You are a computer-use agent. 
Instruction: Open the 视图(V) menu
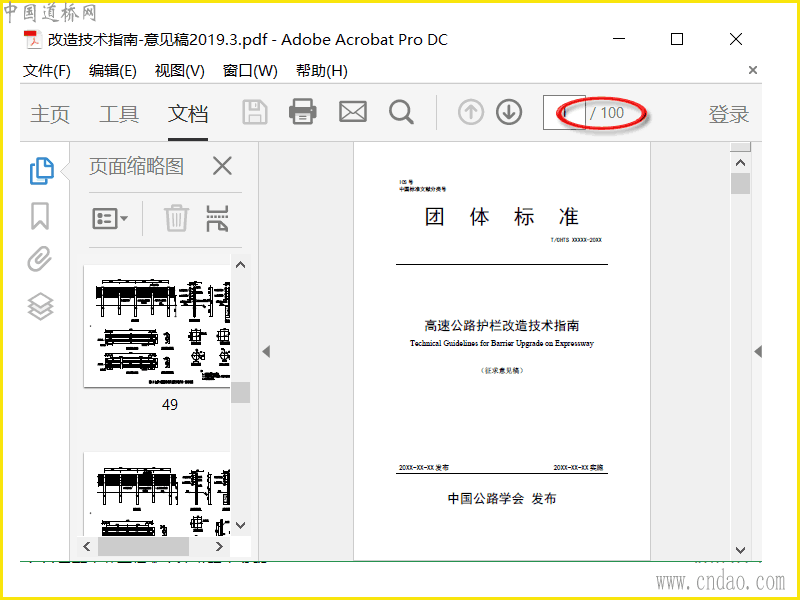180,71
